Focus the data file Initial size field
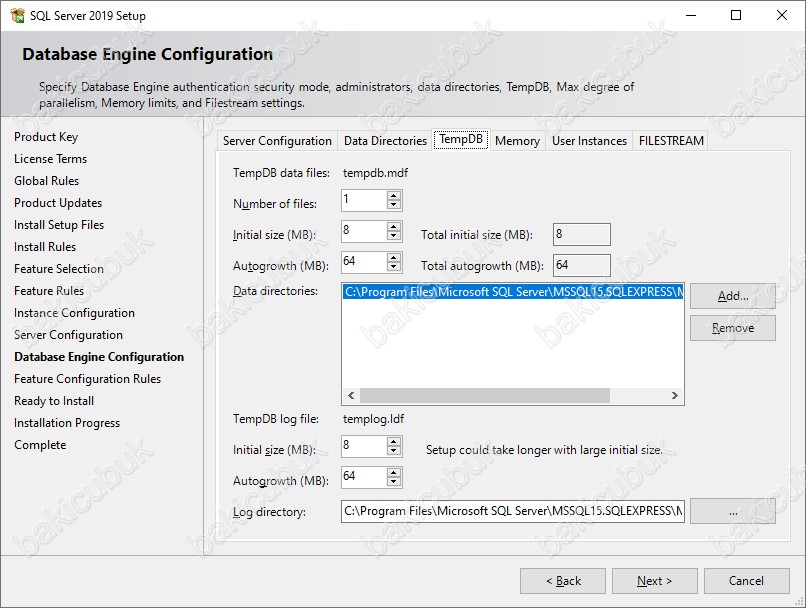 pos(364,231)
